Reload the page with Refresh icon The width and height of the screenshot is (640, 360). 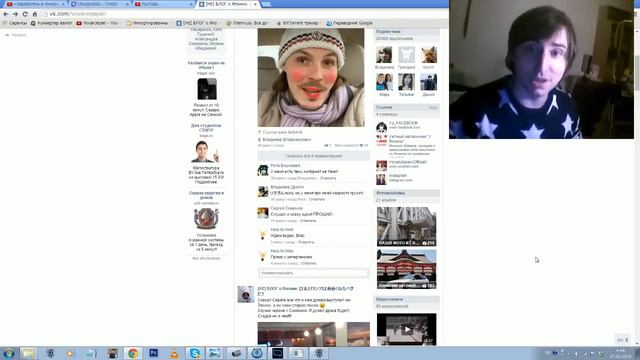pyautogui.click(x=25, y=14)
